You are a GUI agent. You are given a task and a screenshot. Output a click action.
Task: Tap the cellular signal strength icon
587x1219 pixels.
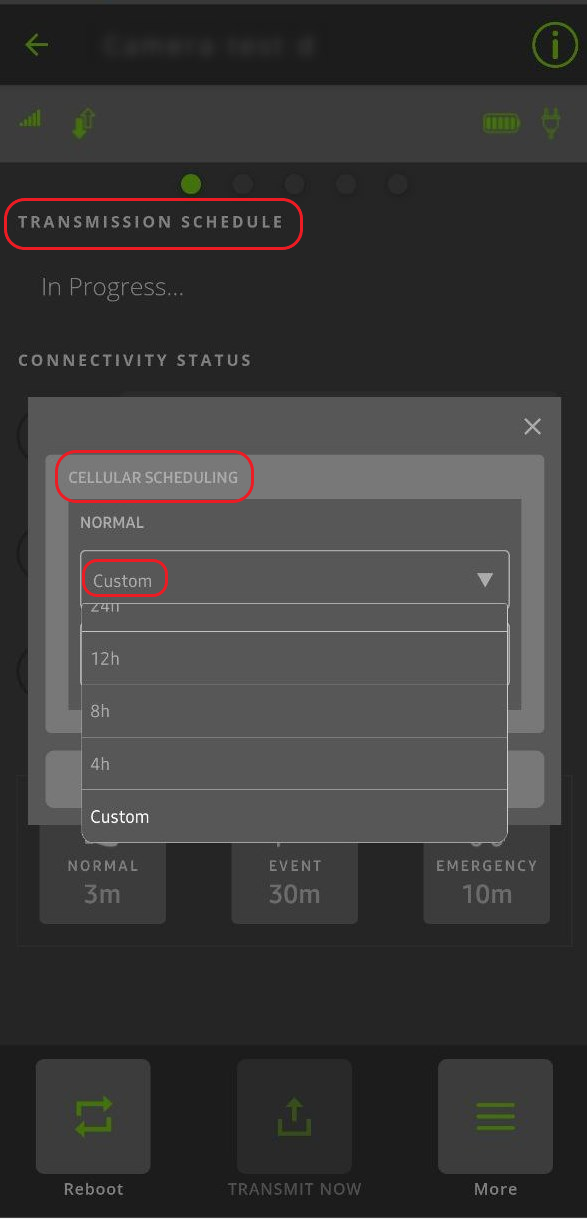coord(31,119)
